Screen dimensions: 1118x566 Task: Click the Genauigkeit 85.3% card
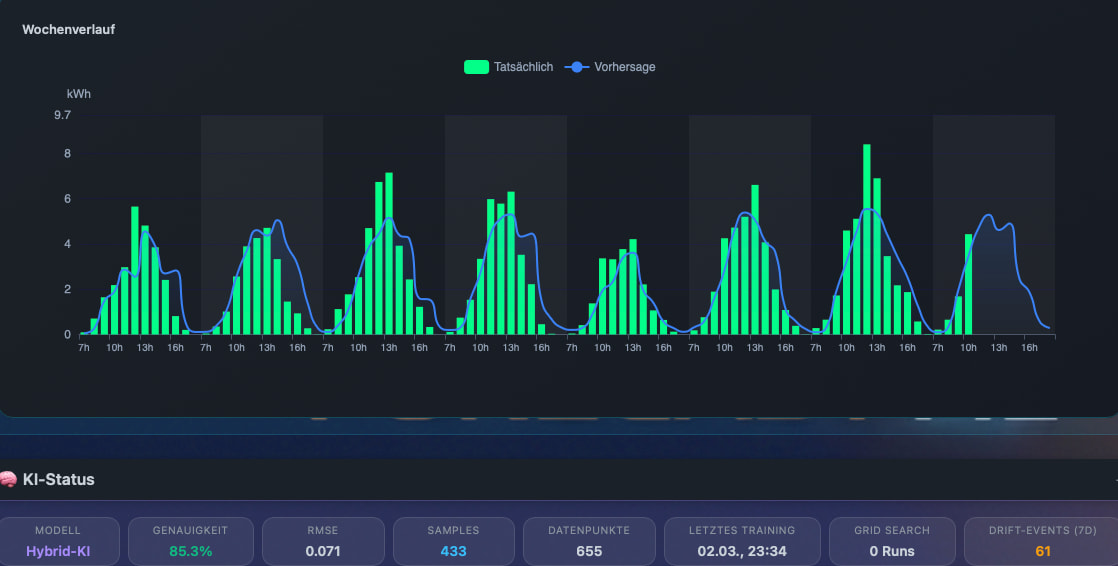190,541
